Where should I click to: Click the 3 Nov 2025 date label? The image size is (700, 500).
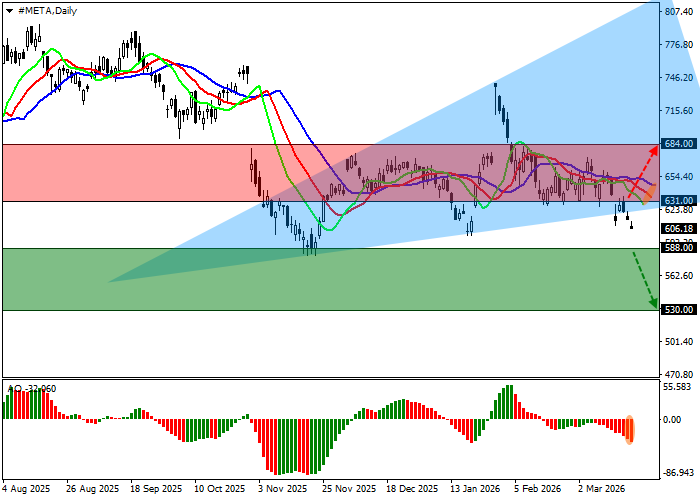(281, 489)
